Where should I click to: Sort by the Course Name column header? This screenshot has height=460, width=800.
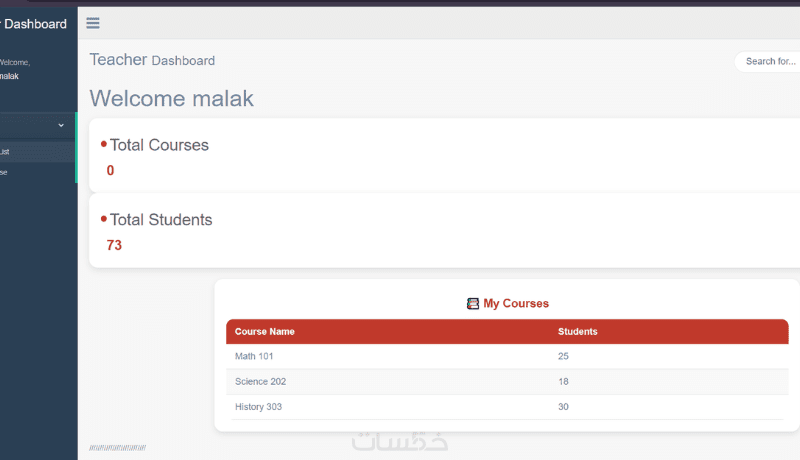point(265,331)
